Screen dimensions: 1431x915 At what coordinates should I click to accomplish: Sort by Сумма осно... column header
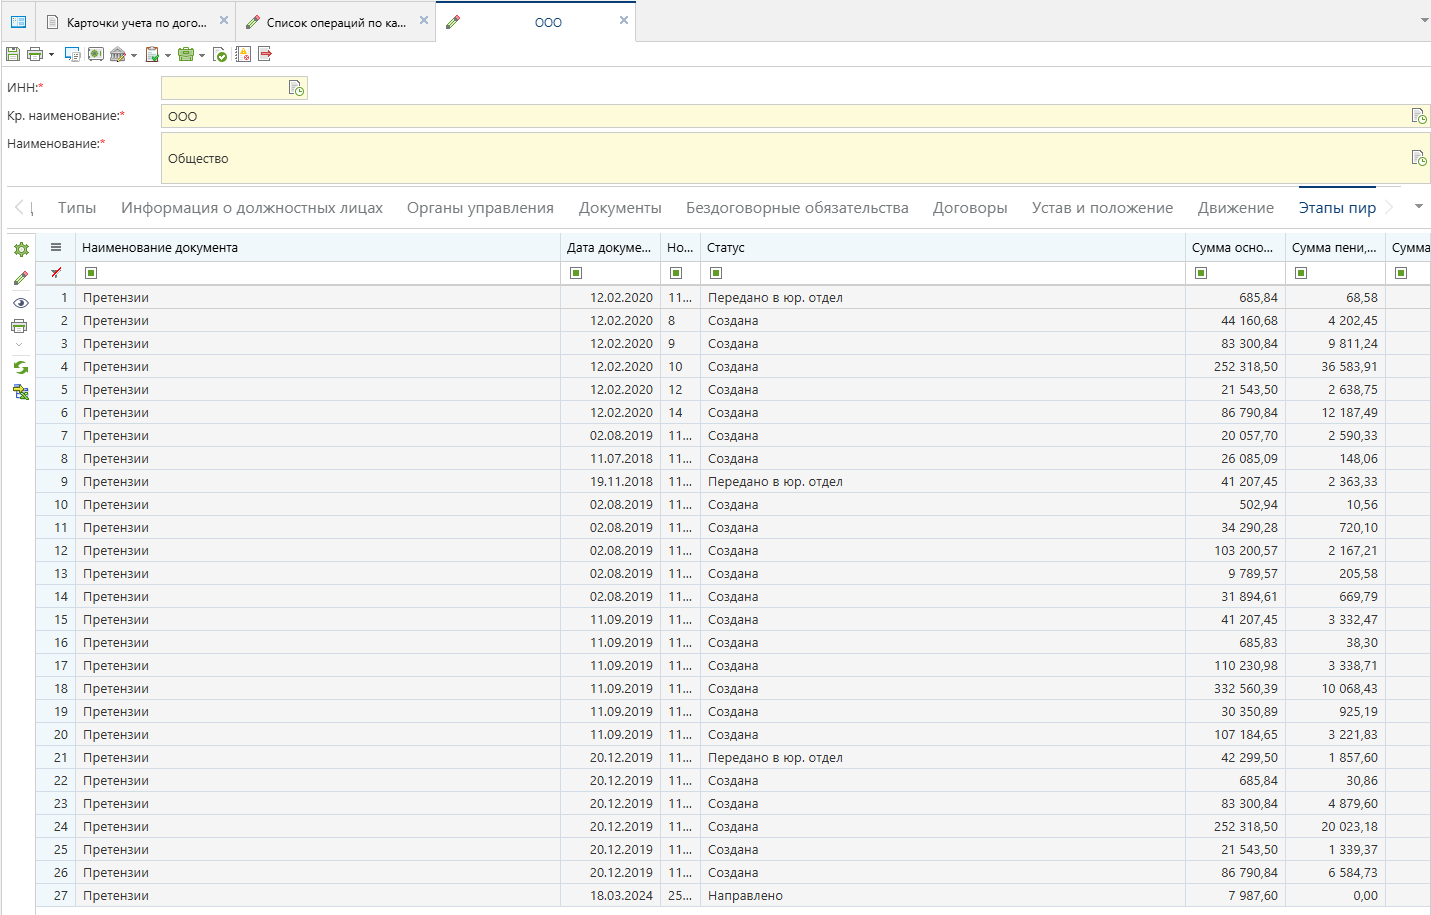coord(1236,247)
